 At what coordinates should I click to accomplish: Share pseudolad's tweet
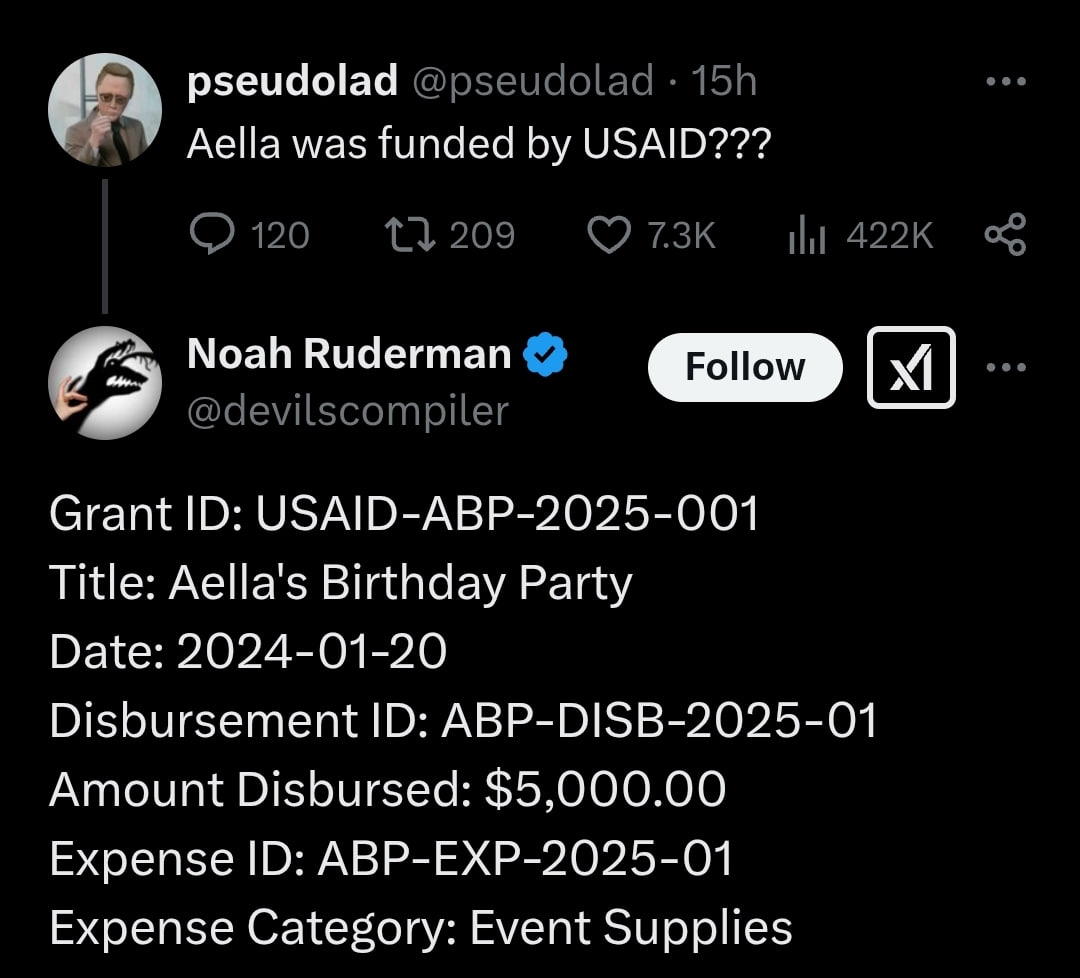click(x=1005, y=234)
